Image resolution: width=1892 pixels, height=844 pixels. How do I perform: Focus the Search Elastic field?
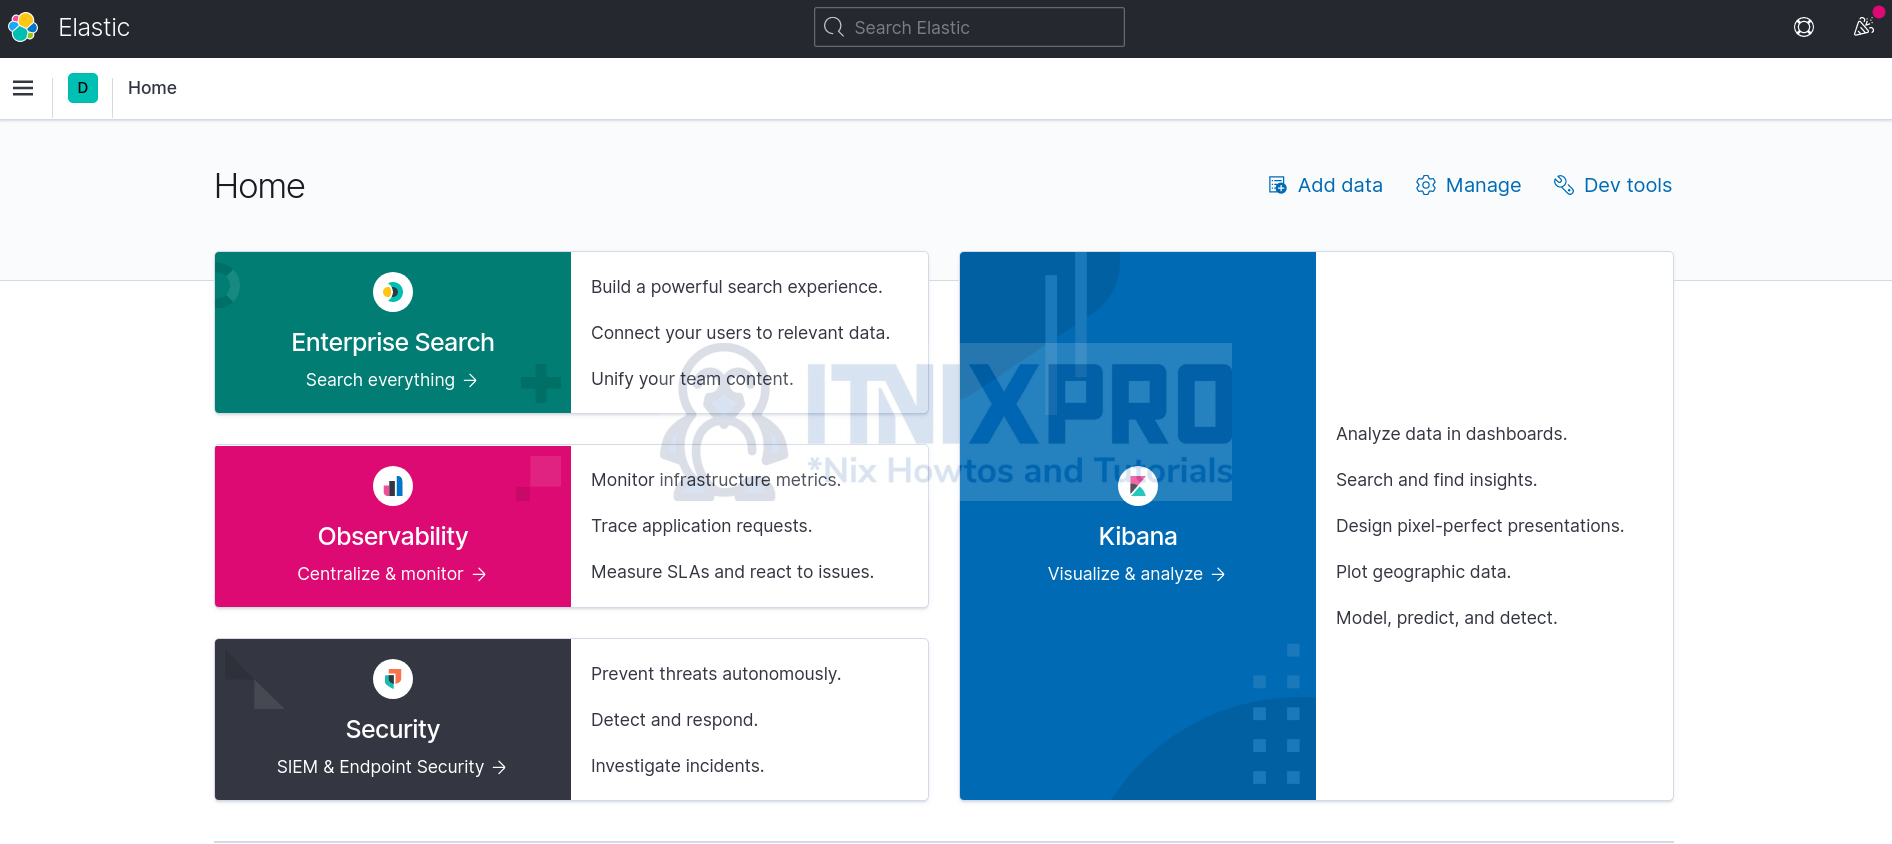[968, 27]
